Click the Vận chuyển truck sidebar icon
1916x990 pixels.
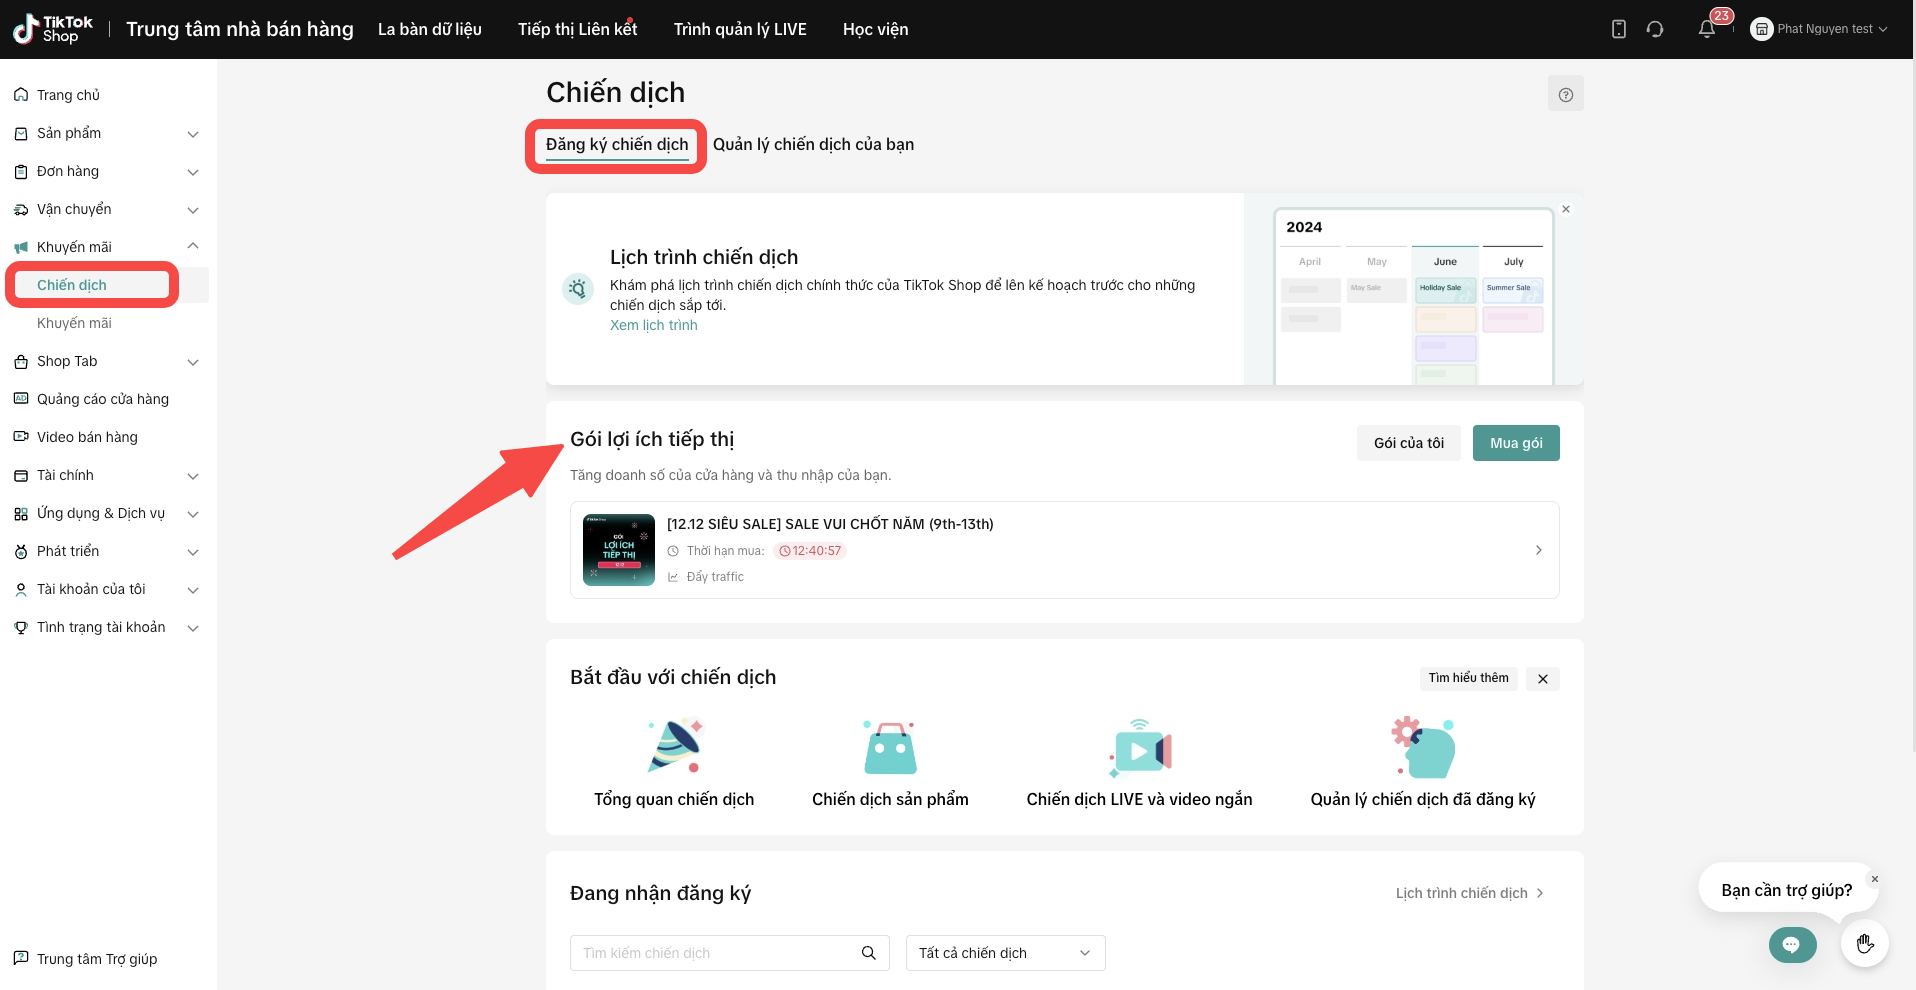point(21,209)
